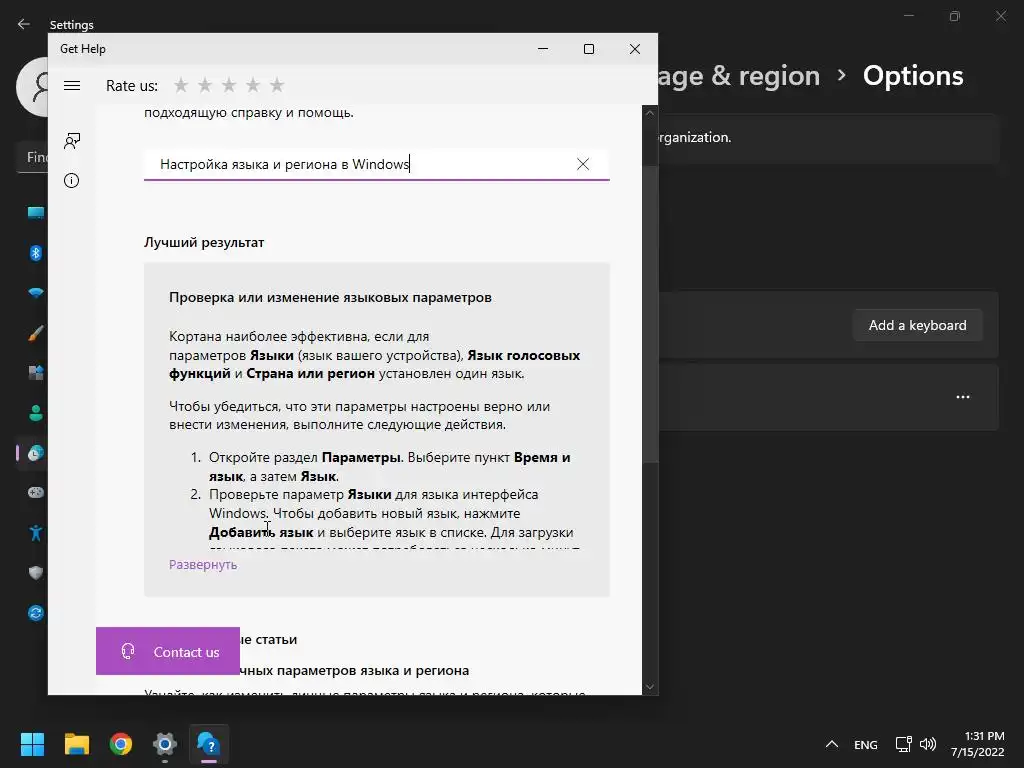Open the three-dots menu in Settings Options
The height and width of the screenshot is (768, 1024).
(963, 397)
